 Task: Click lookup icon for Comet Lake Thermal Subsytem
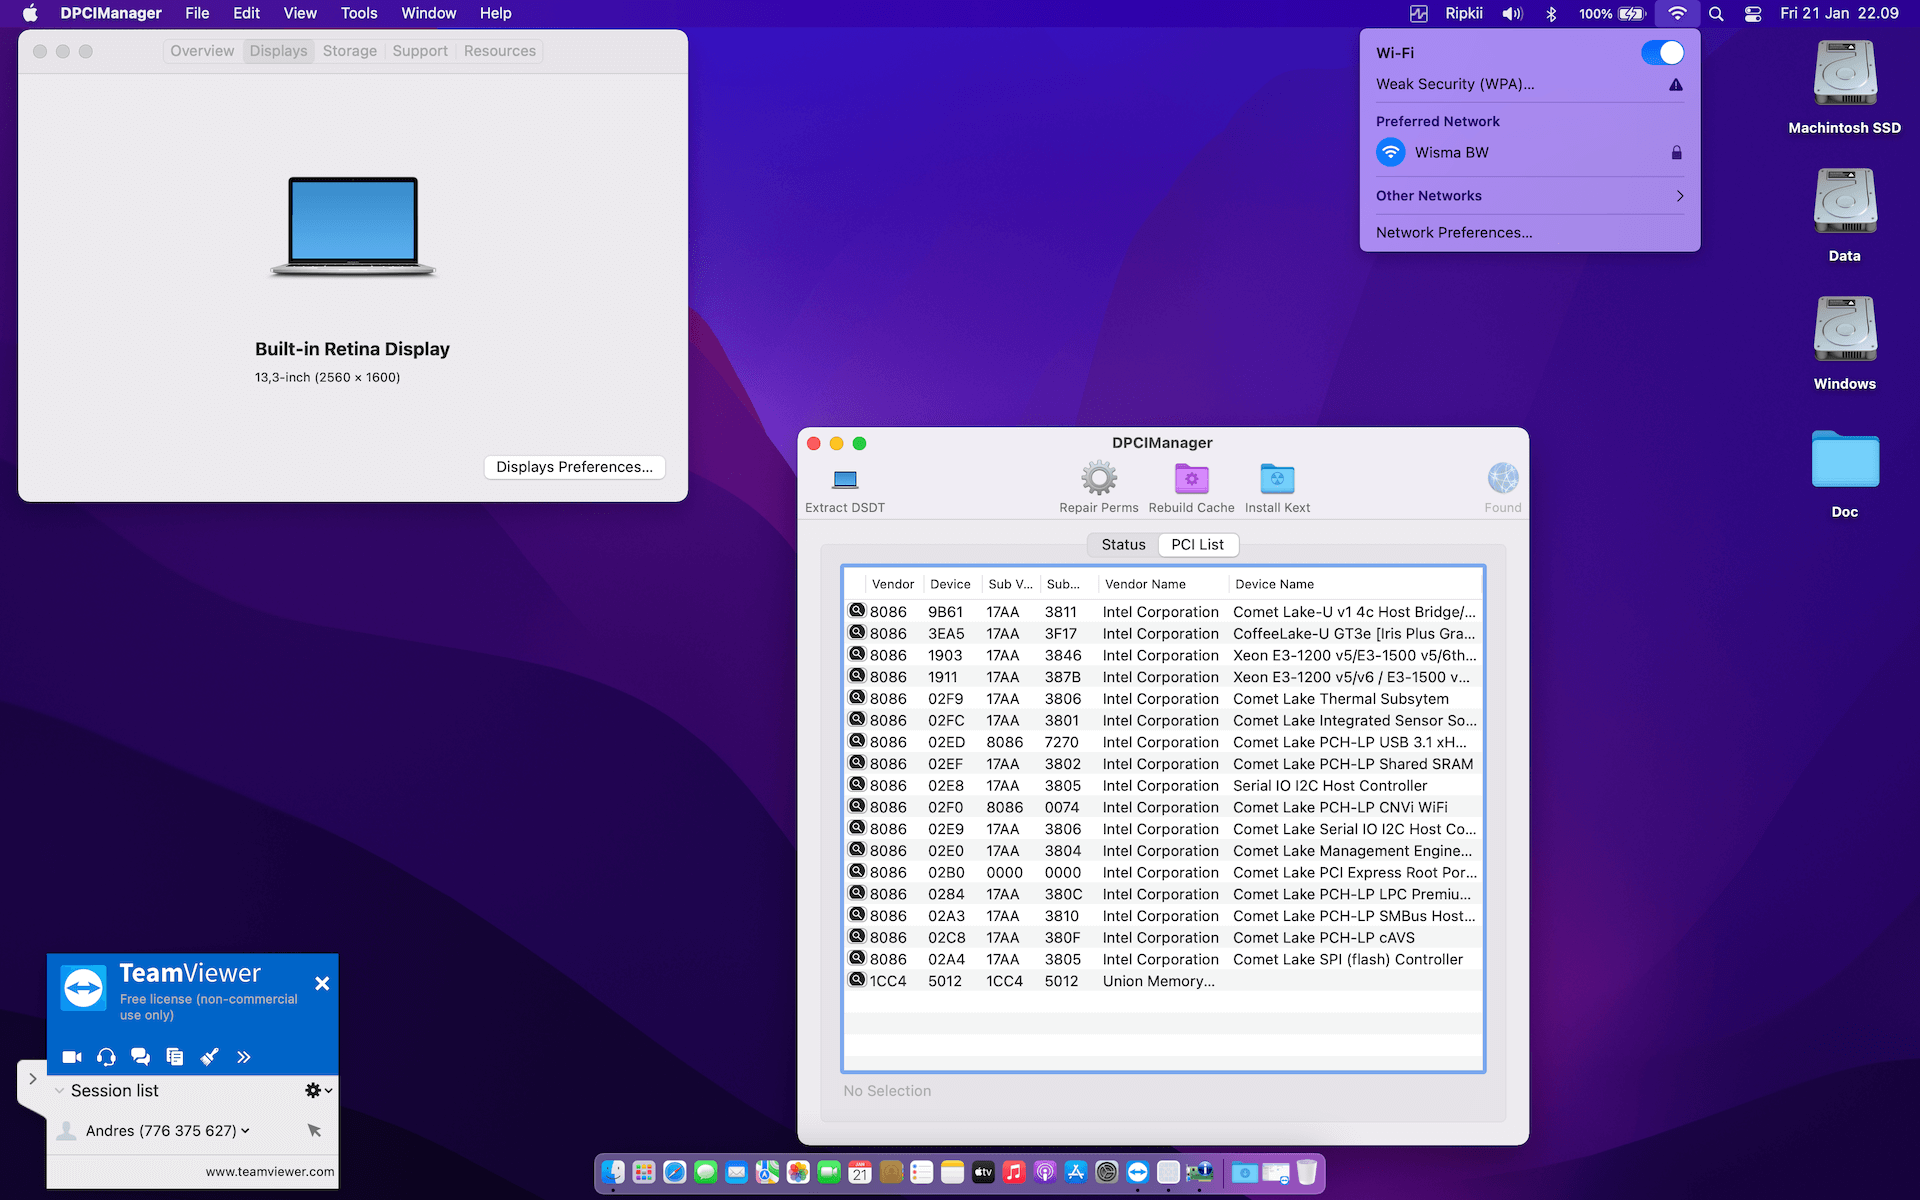[x=857, y=698]
